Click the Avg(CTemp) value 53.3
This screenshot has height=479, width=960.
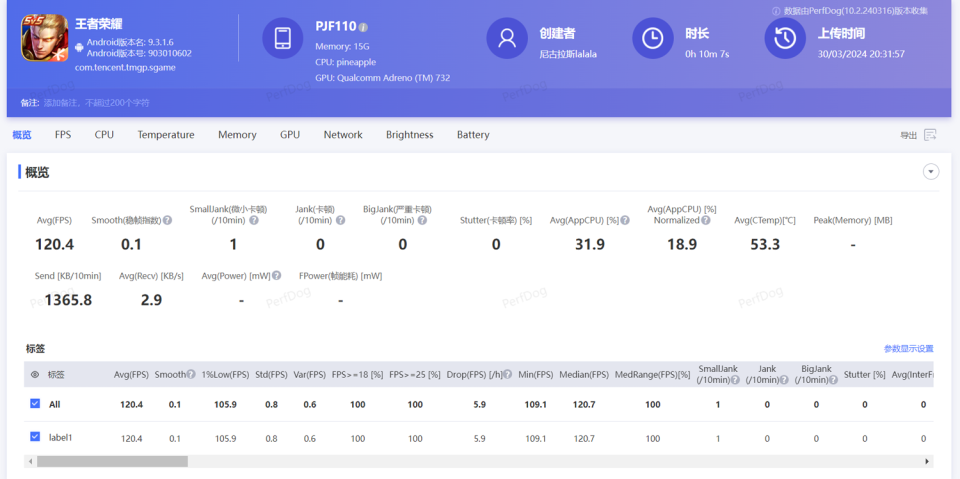[765, 244]
